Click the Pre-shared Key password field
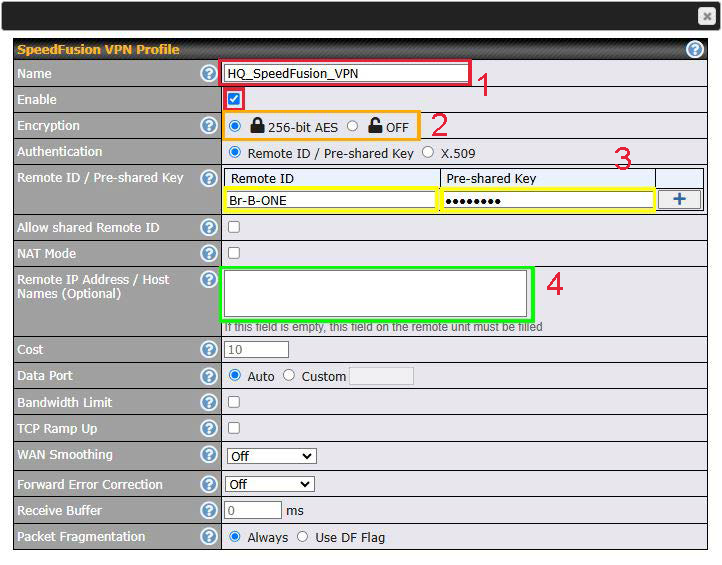Viewport: 722px width, 565px height. coord(547,200)
